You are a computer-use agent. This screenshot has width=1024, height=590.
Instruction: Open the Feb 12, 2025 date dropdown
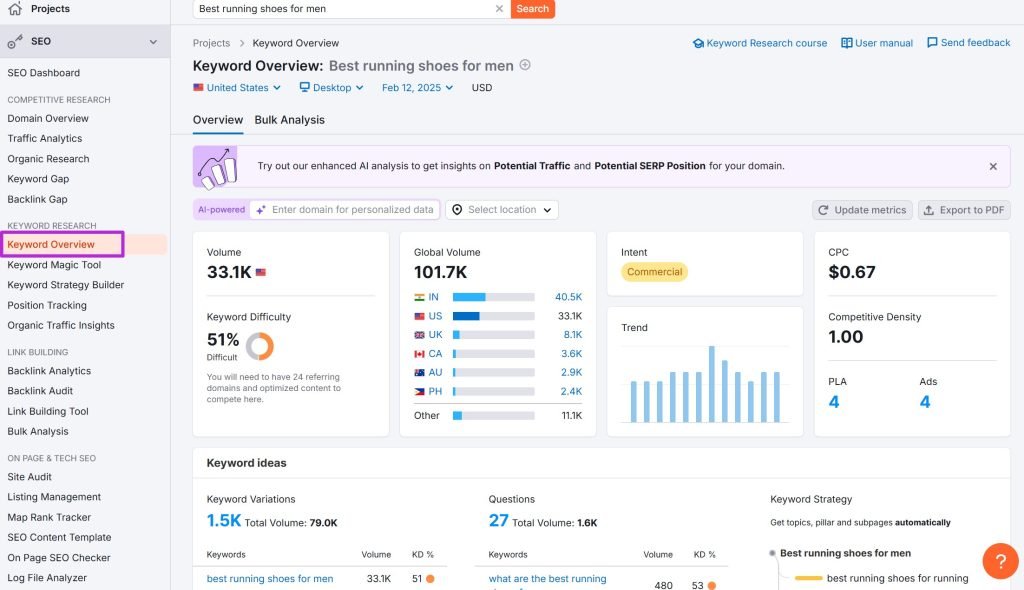tap(417, 88)
